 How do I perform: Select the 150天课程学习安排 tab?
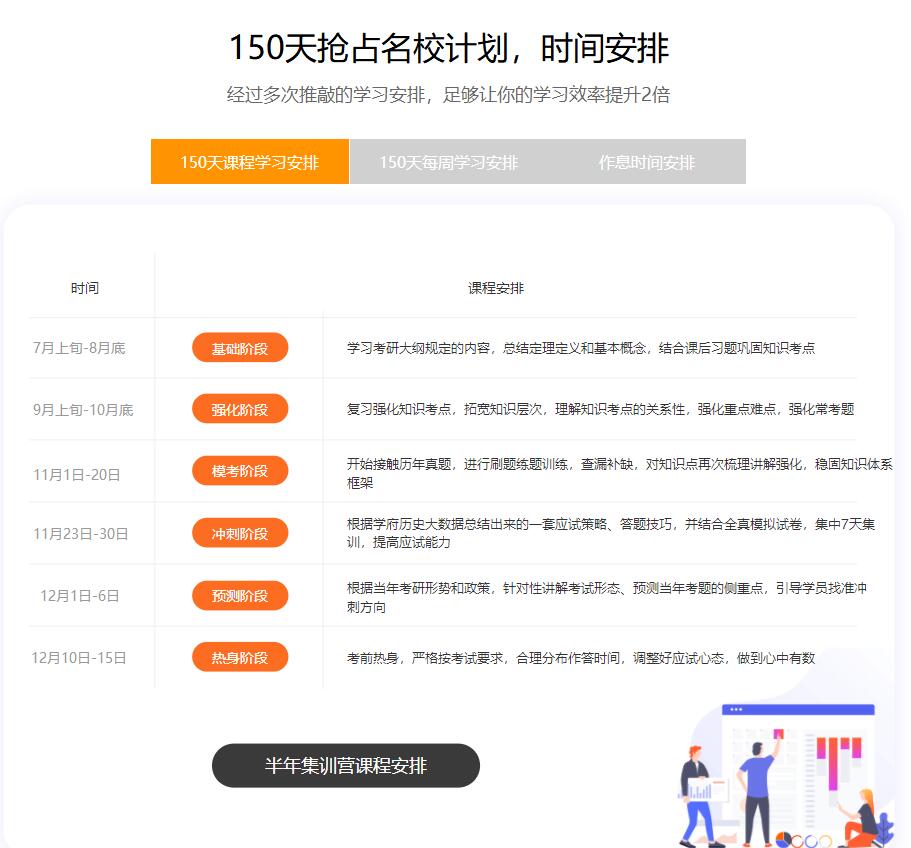pos(250,161)
